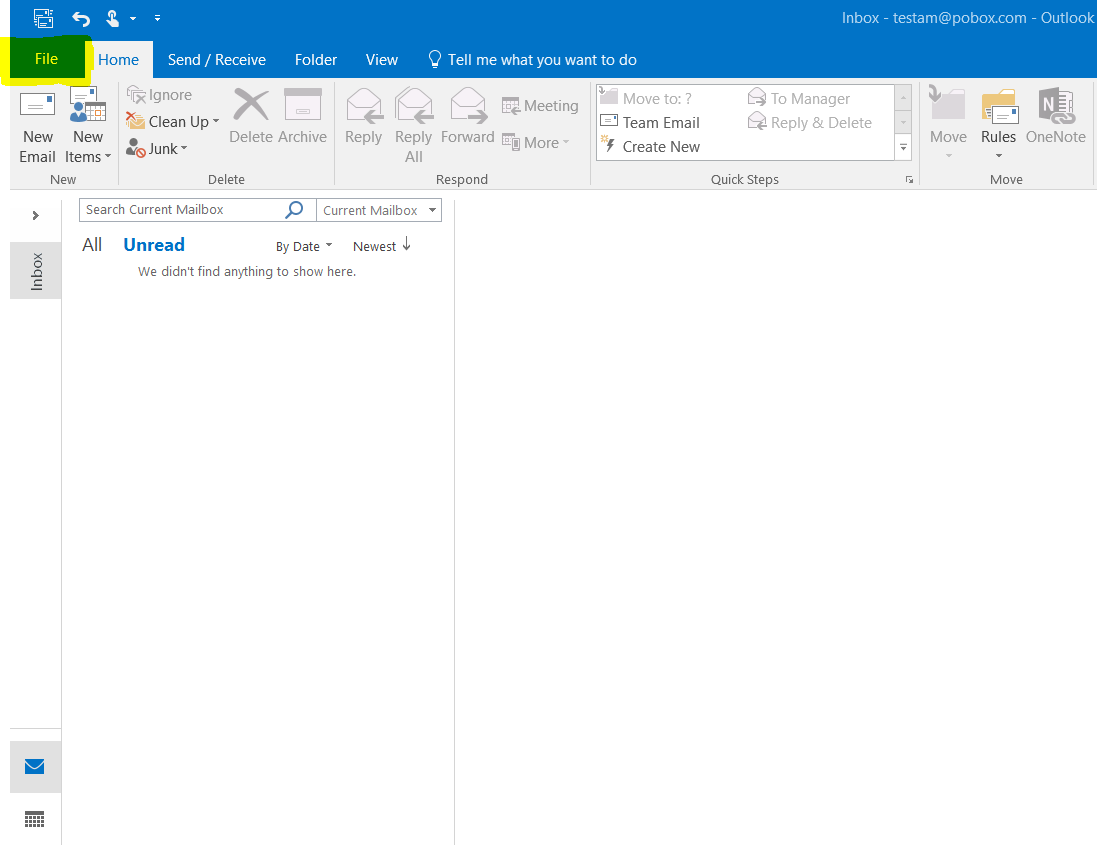Image resolution: width=1097 pixels, height=845 pixels.
Task: Open the By Date arrangement dropdown
Action: (x=304, y=246)
